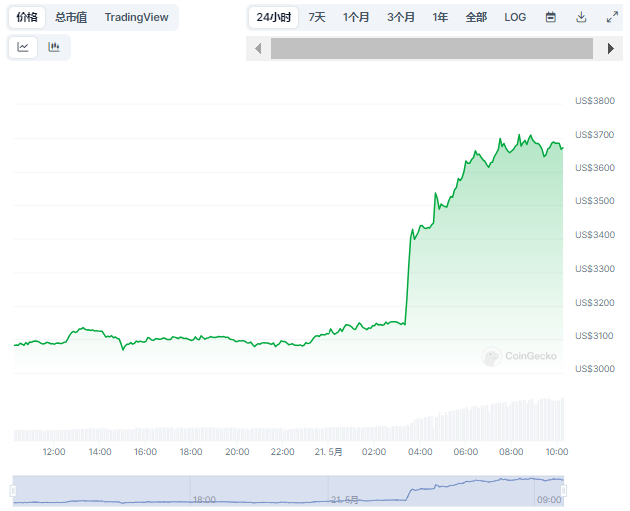The height and width of the screenshot is (511, 630).
Task: Select the 24小时 time range
Action: click(274, 17)
